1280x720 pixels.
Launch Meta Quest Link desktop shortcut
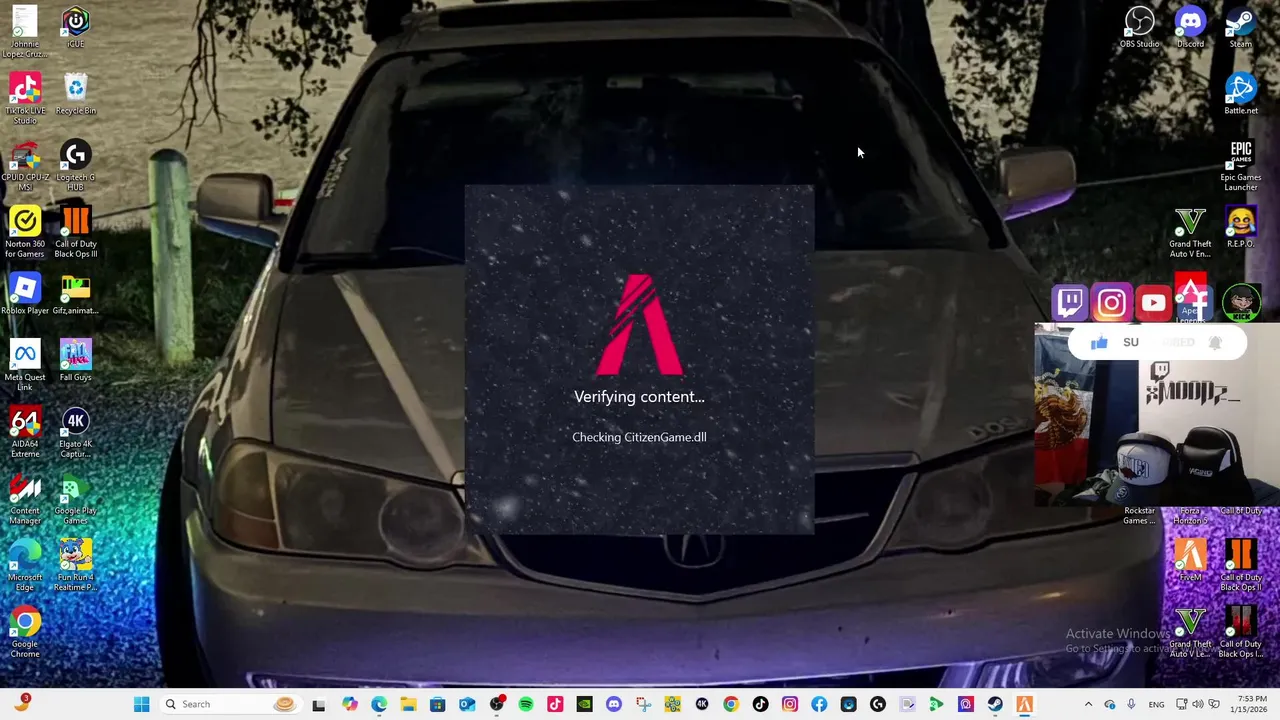click(x=25, y=365)
